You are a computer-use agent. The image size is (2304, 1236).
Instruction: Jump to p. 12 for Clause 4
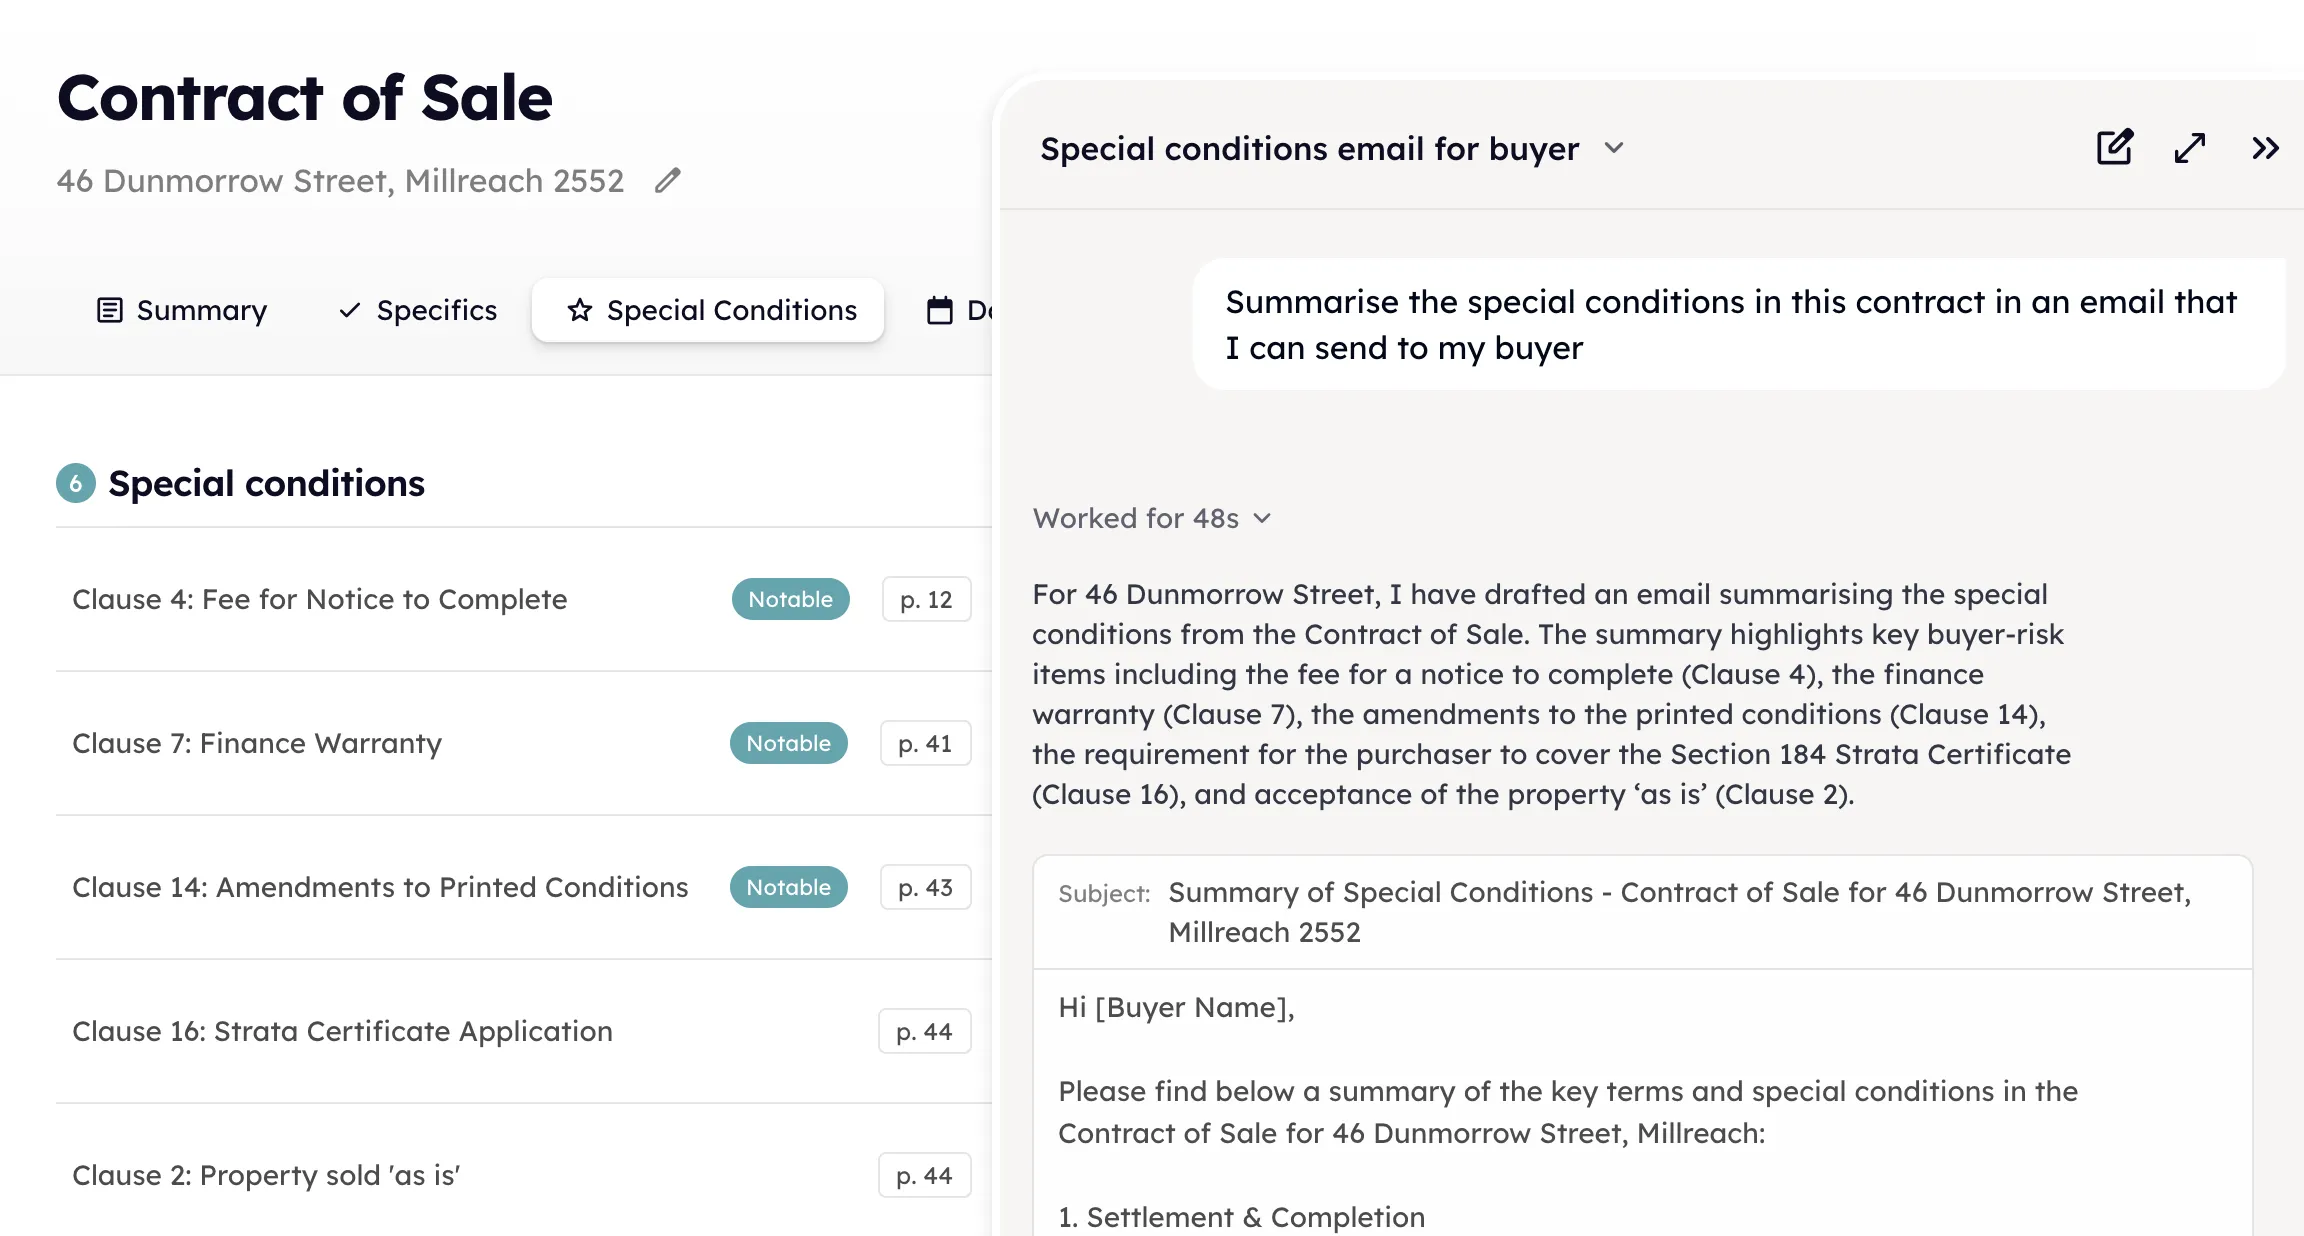tap(926, 599)
